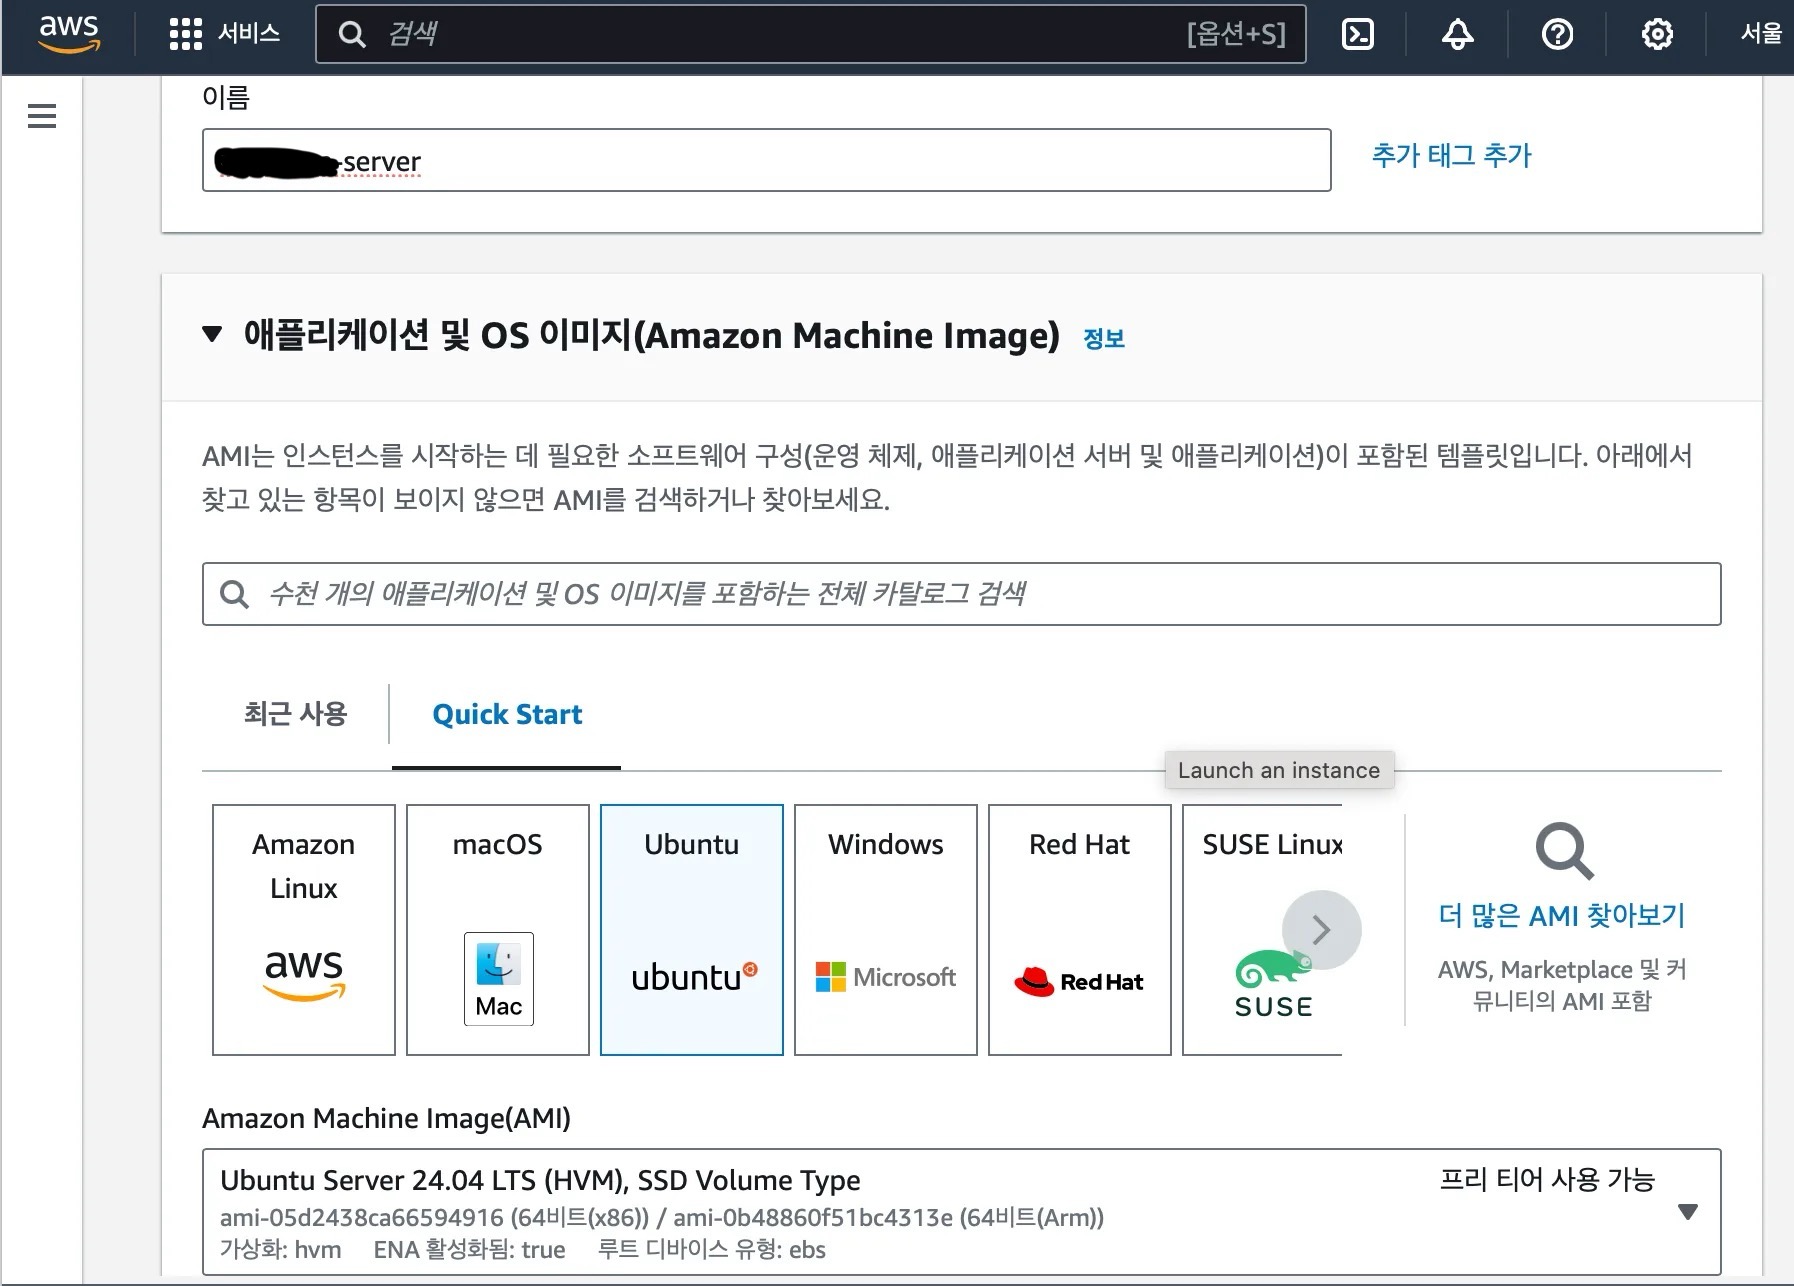Click the AWS logo home icon

(x=69, y=34)
